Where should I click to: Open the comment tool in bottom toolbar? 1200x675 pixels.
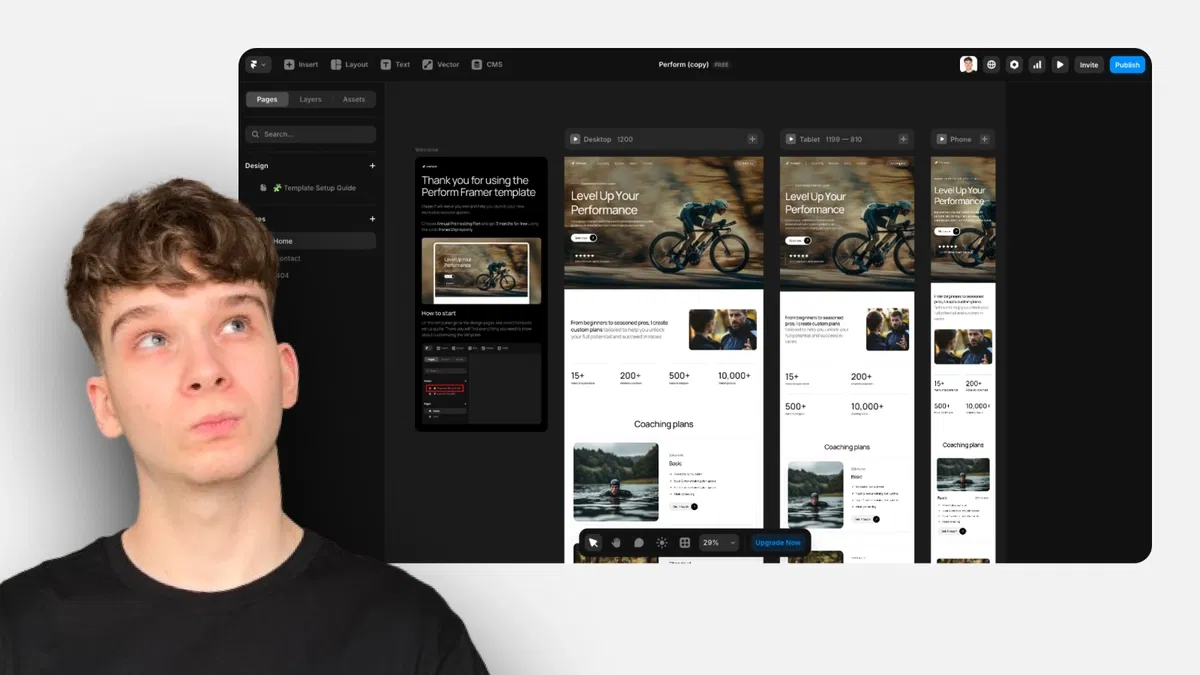tap(639, 542)
